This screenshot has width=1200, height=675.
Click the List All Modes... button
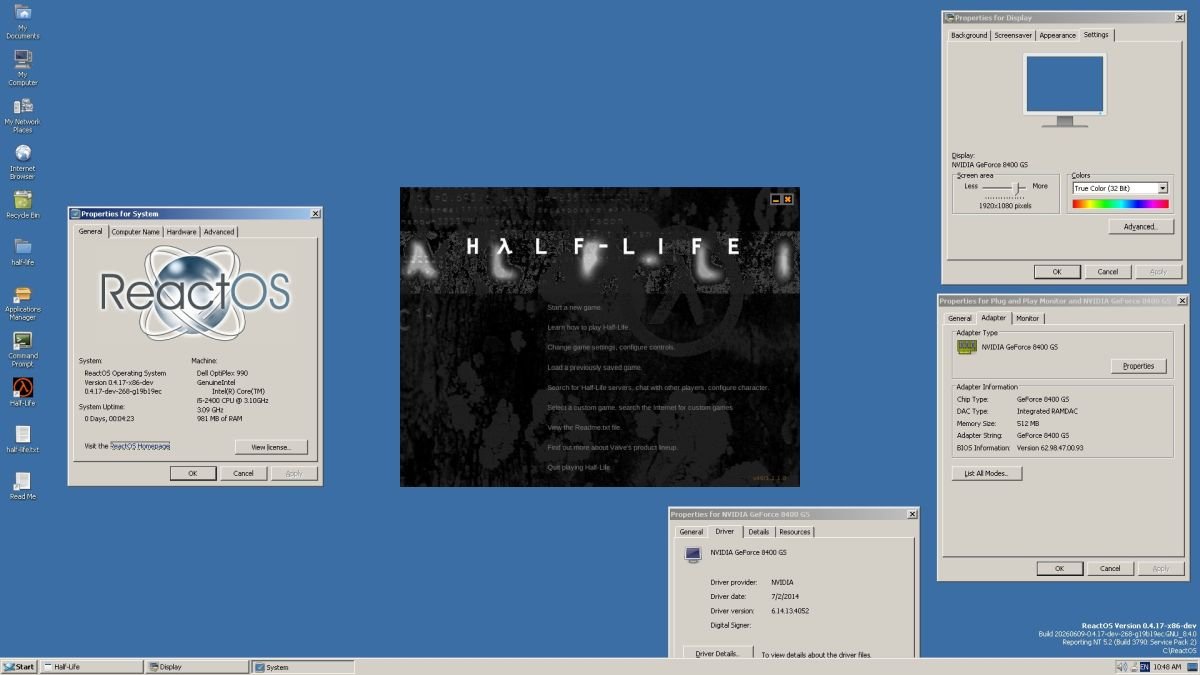(986, 473)
